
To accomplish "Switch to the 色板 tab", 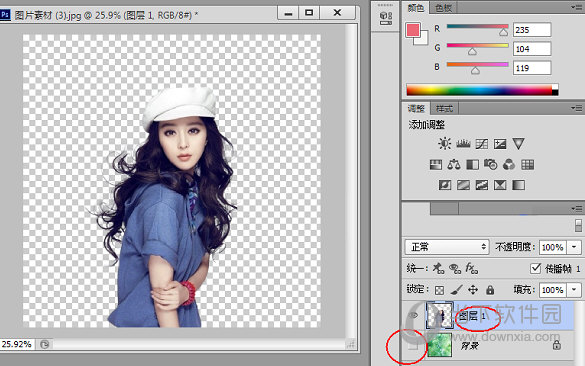I will pyautogui.click(x=443, y=8).
